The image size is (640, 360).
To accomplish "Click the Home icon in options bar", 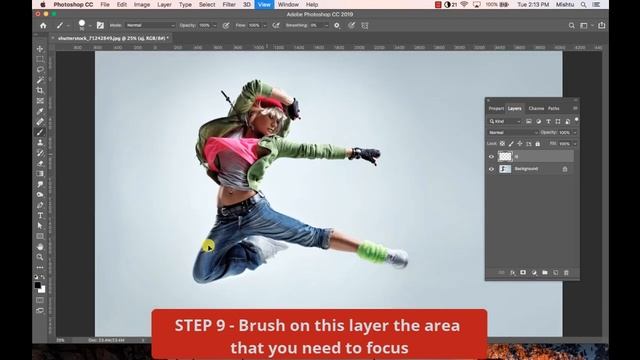I will point(43,25).
